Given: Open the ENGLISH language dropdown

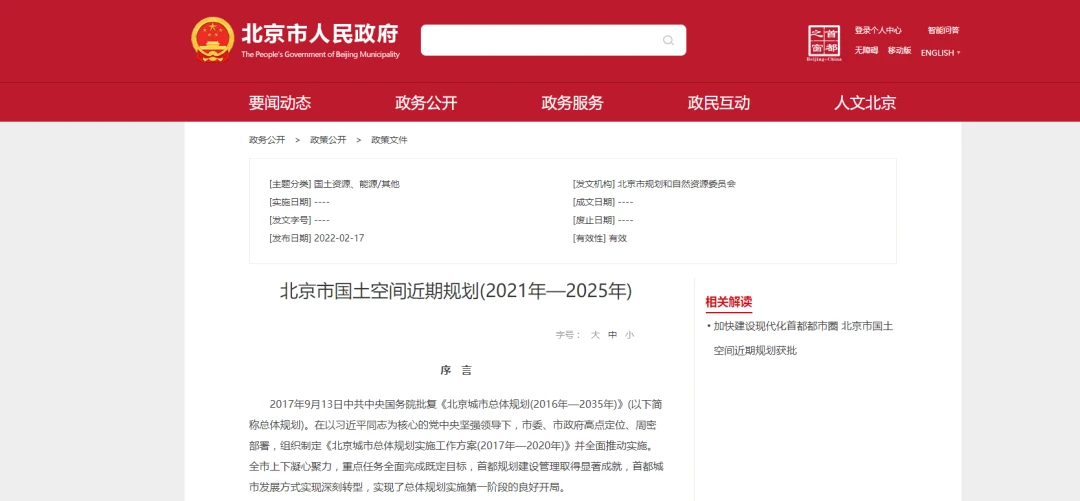Looking at the screenshot, I should [940, 53].
